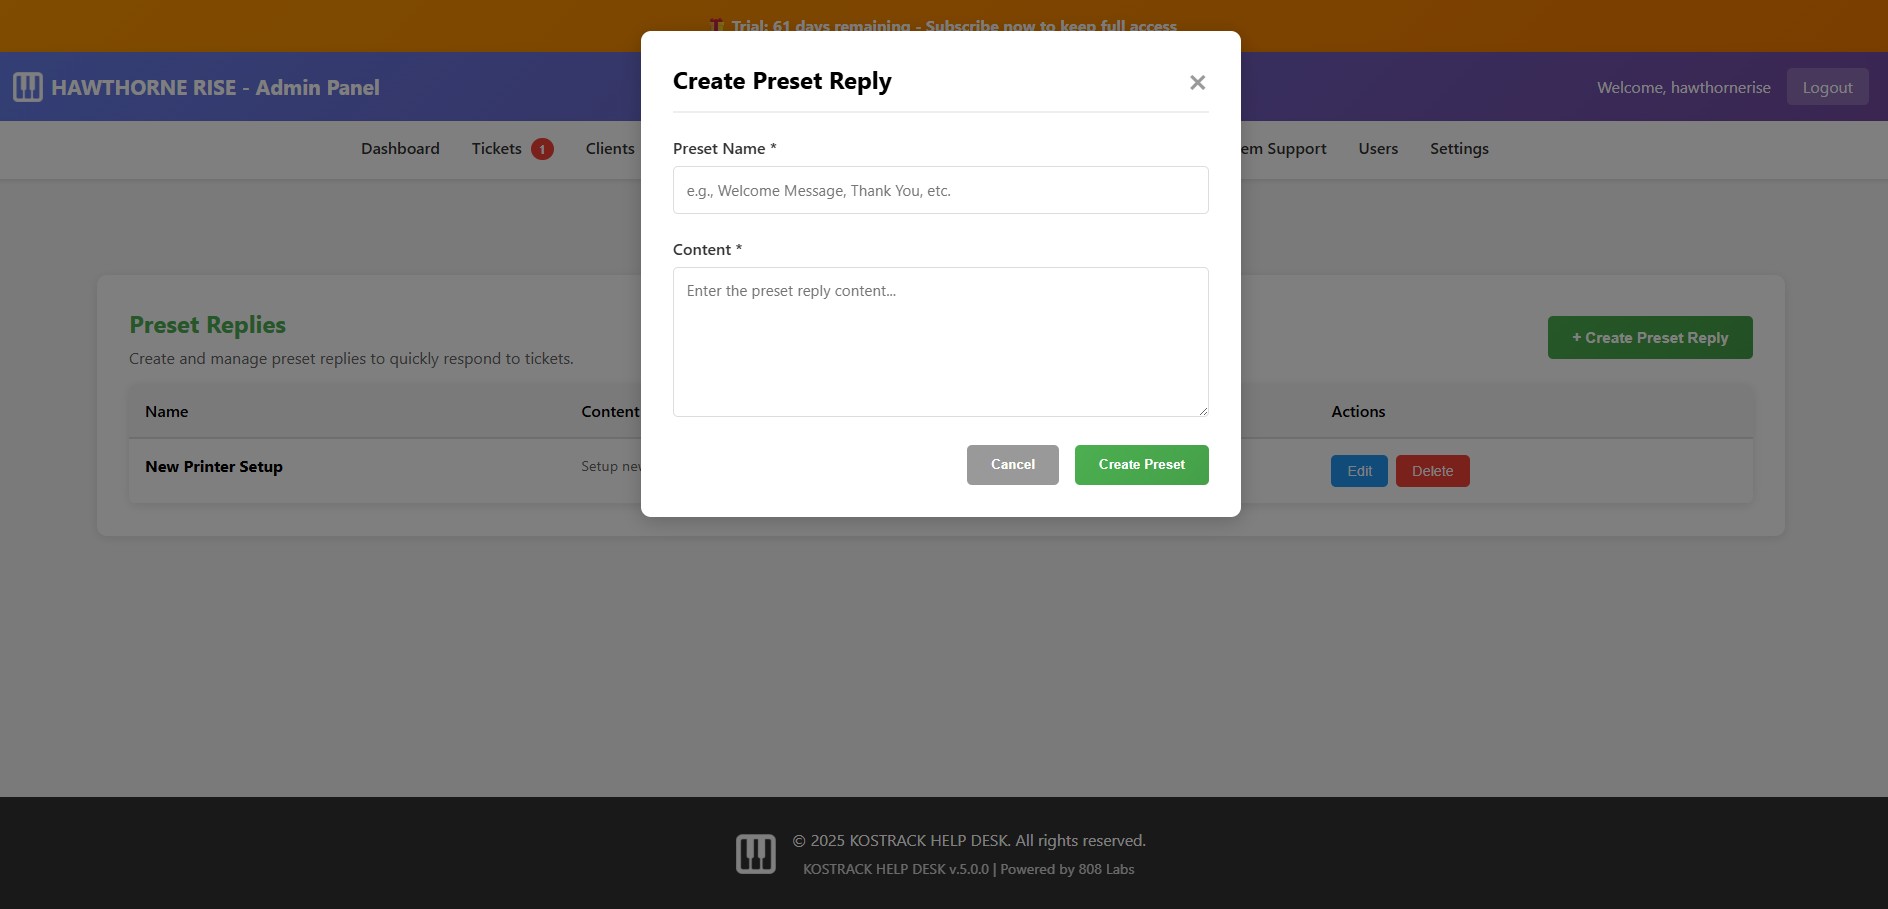This screenshot has width=1888, height=909.
Task: Edit the New Printer Setup preset
Action: coord(1358,471)
